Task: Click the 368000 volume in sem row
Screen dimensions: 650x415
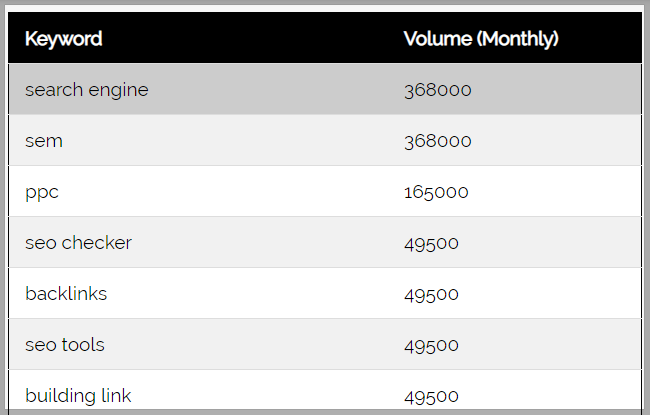Action: click(x=437, y=141)
